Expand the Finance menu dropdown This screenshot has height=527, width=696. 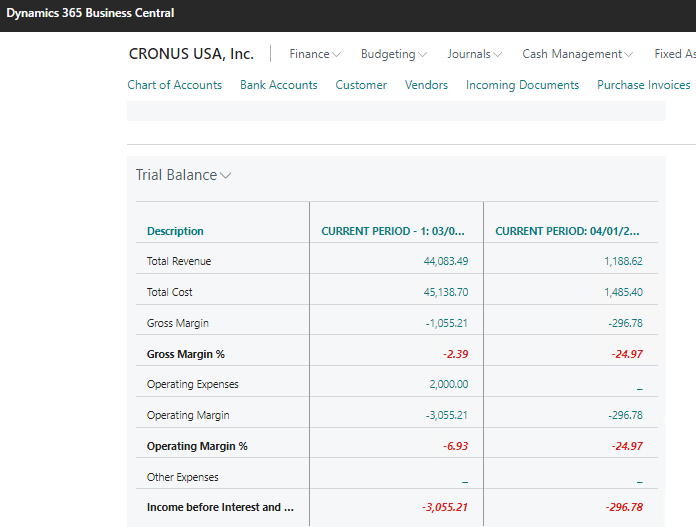pos(314,54)
